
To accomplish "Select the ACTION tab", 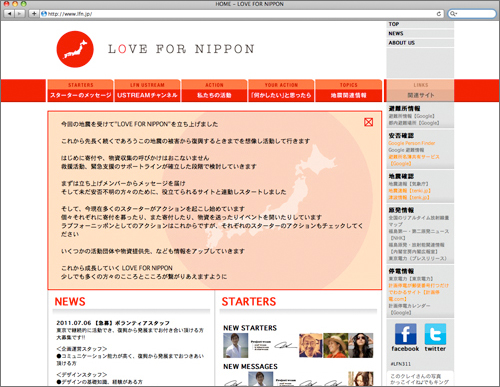I will point(214,91).
